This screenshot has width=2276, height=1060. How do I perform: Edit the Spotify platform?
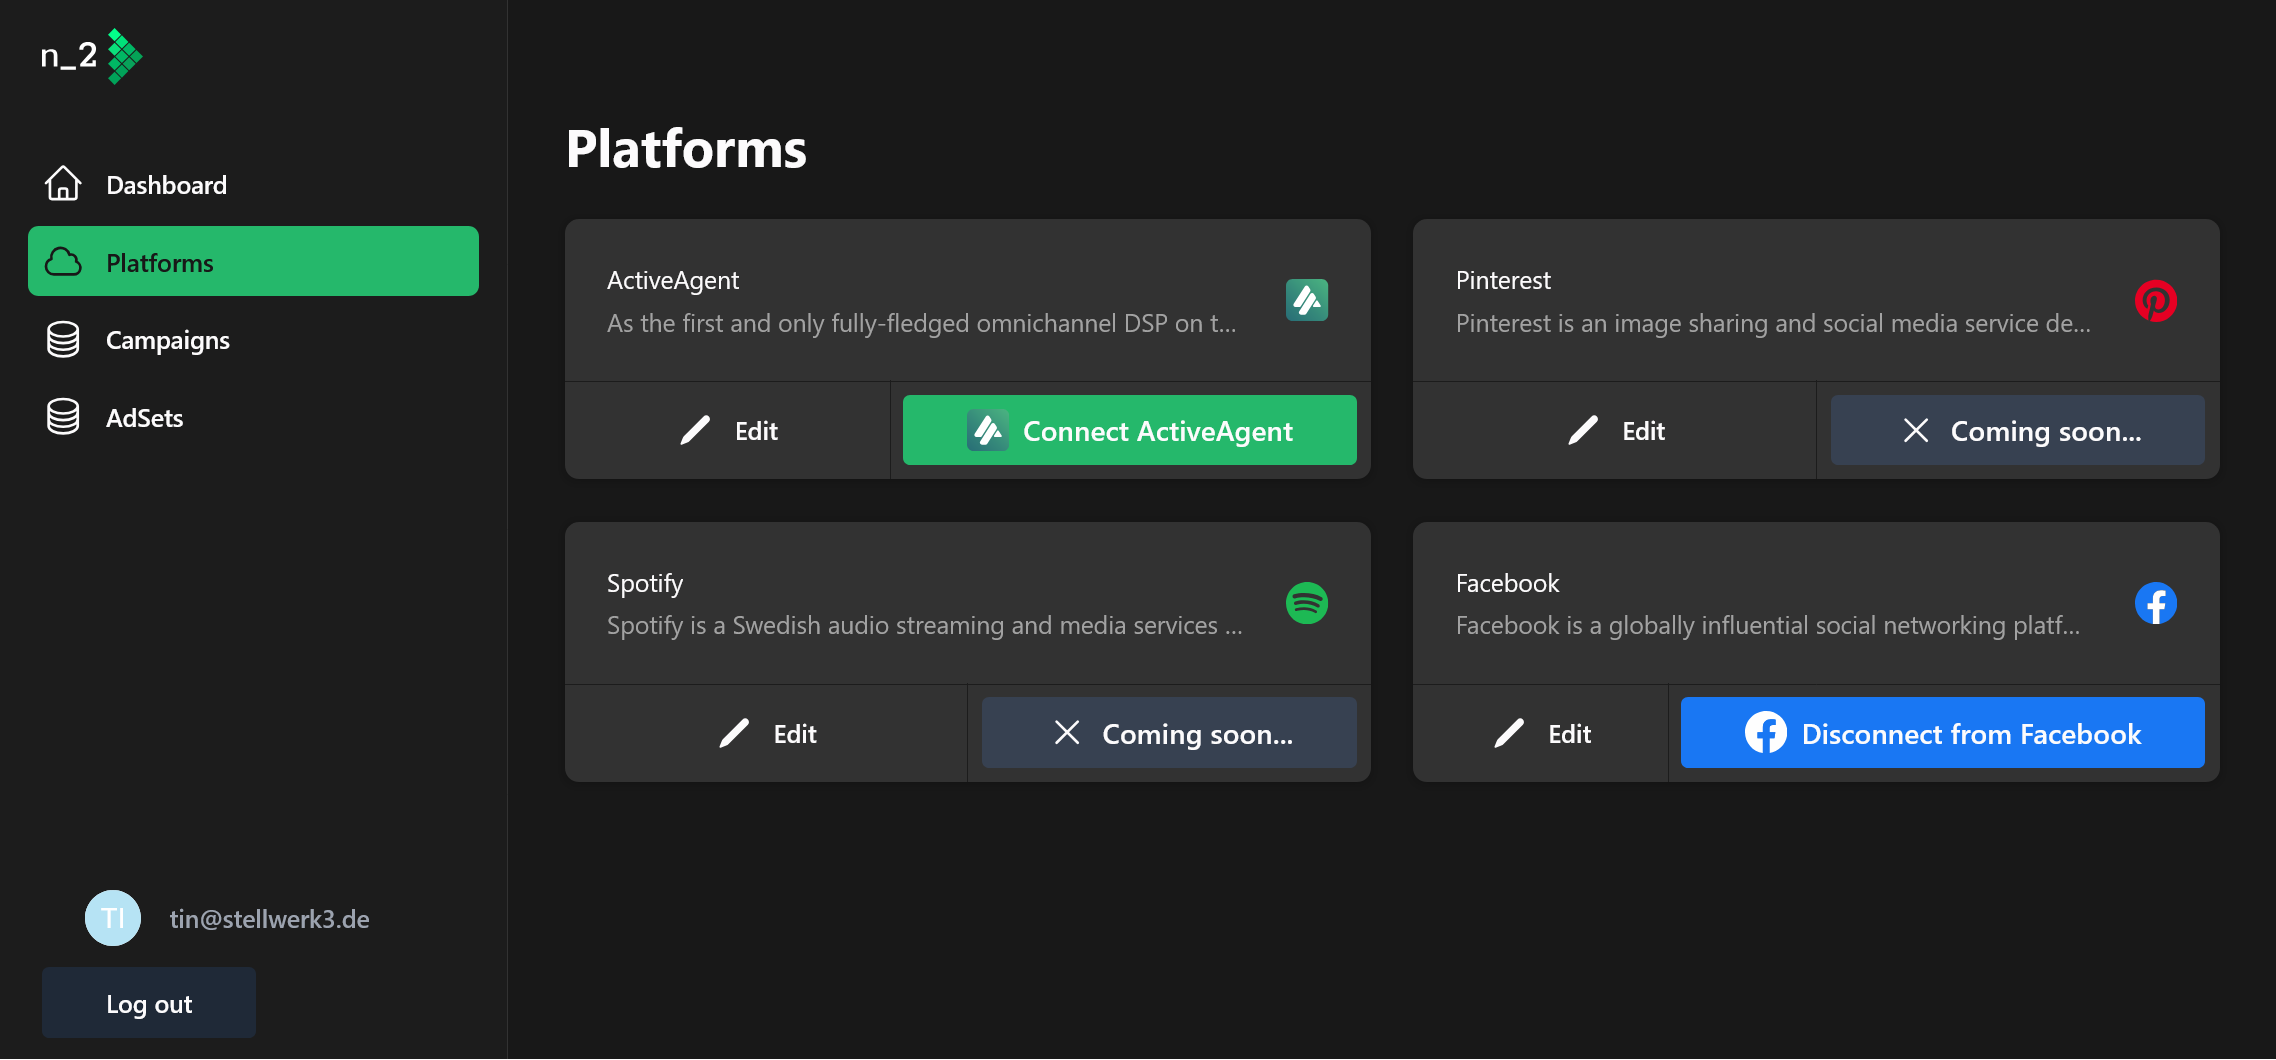point(767,733)
